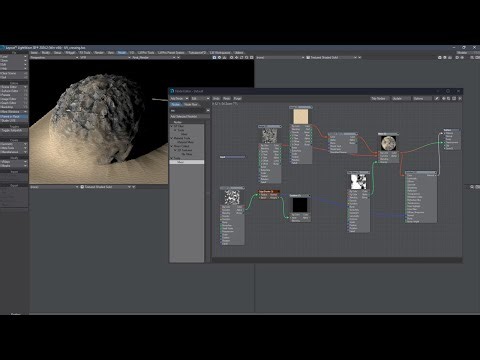This screenshot has height=360, width=480.
Task: Open Options in the Node Editor
Action: 422,99
